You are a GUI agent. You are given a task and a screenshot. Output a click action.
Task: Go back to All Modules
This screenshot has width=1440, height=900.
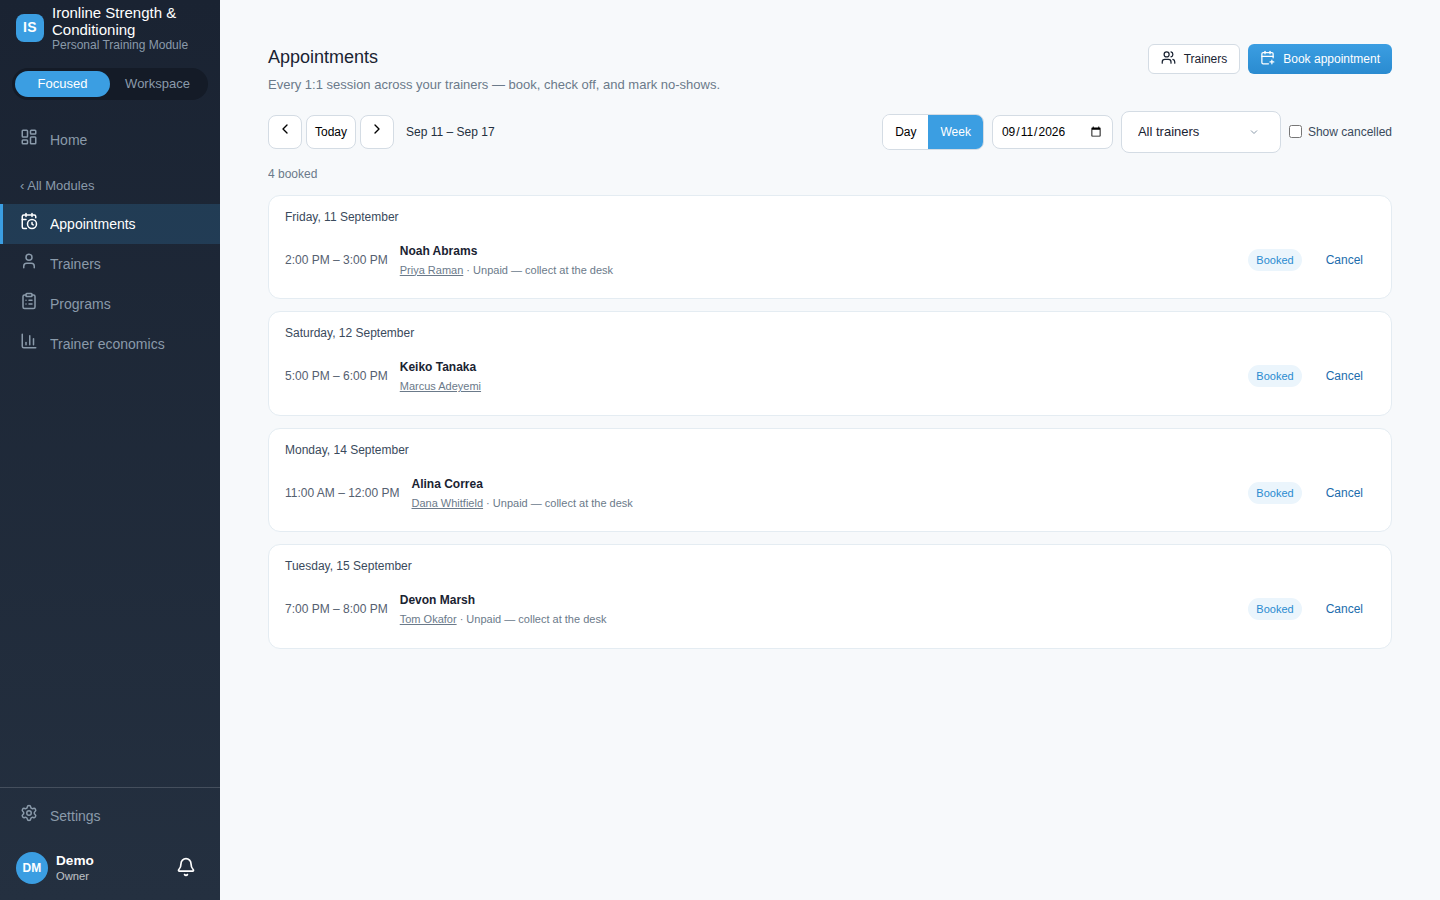58,186
